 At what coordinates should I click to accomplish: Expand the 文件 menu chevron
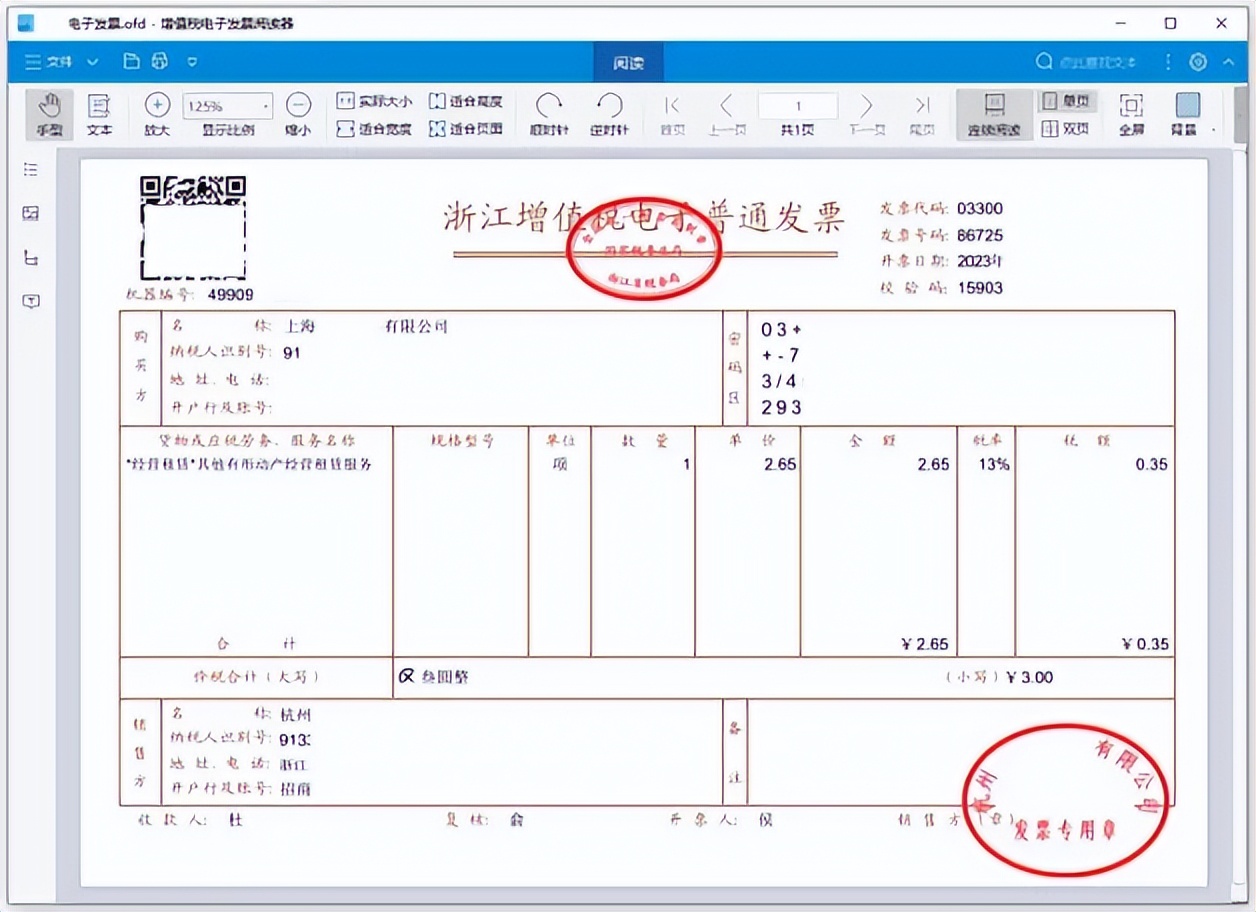[x=92, y=61]
